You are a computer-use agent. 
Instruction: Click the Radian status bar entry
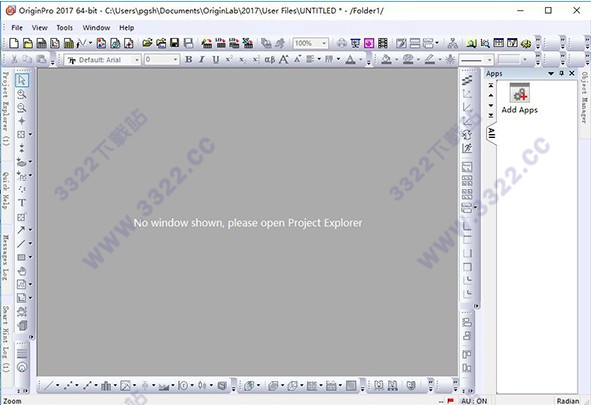point(568,401)
